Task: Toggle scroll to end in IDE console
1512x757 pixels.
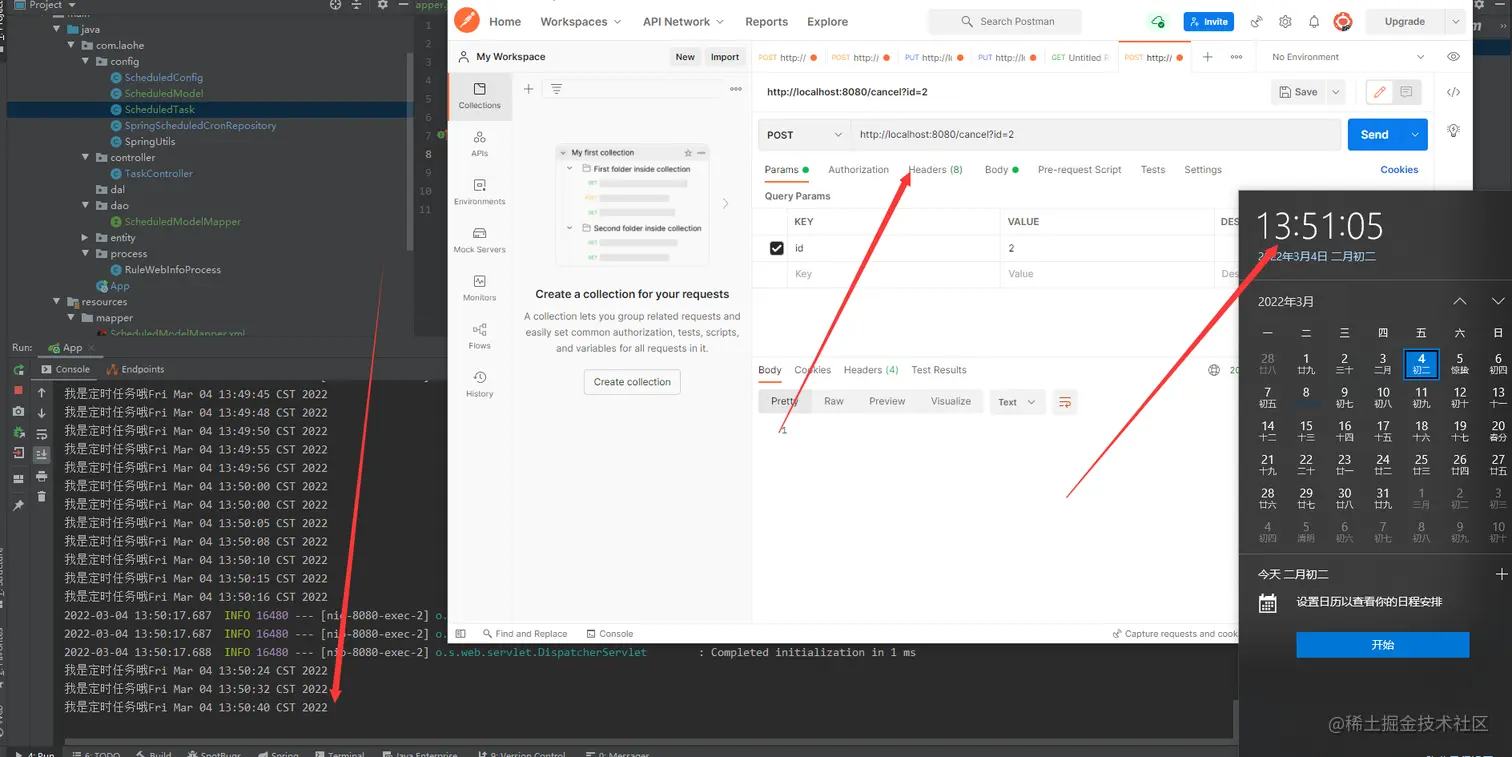Action: tap(42, 454)
